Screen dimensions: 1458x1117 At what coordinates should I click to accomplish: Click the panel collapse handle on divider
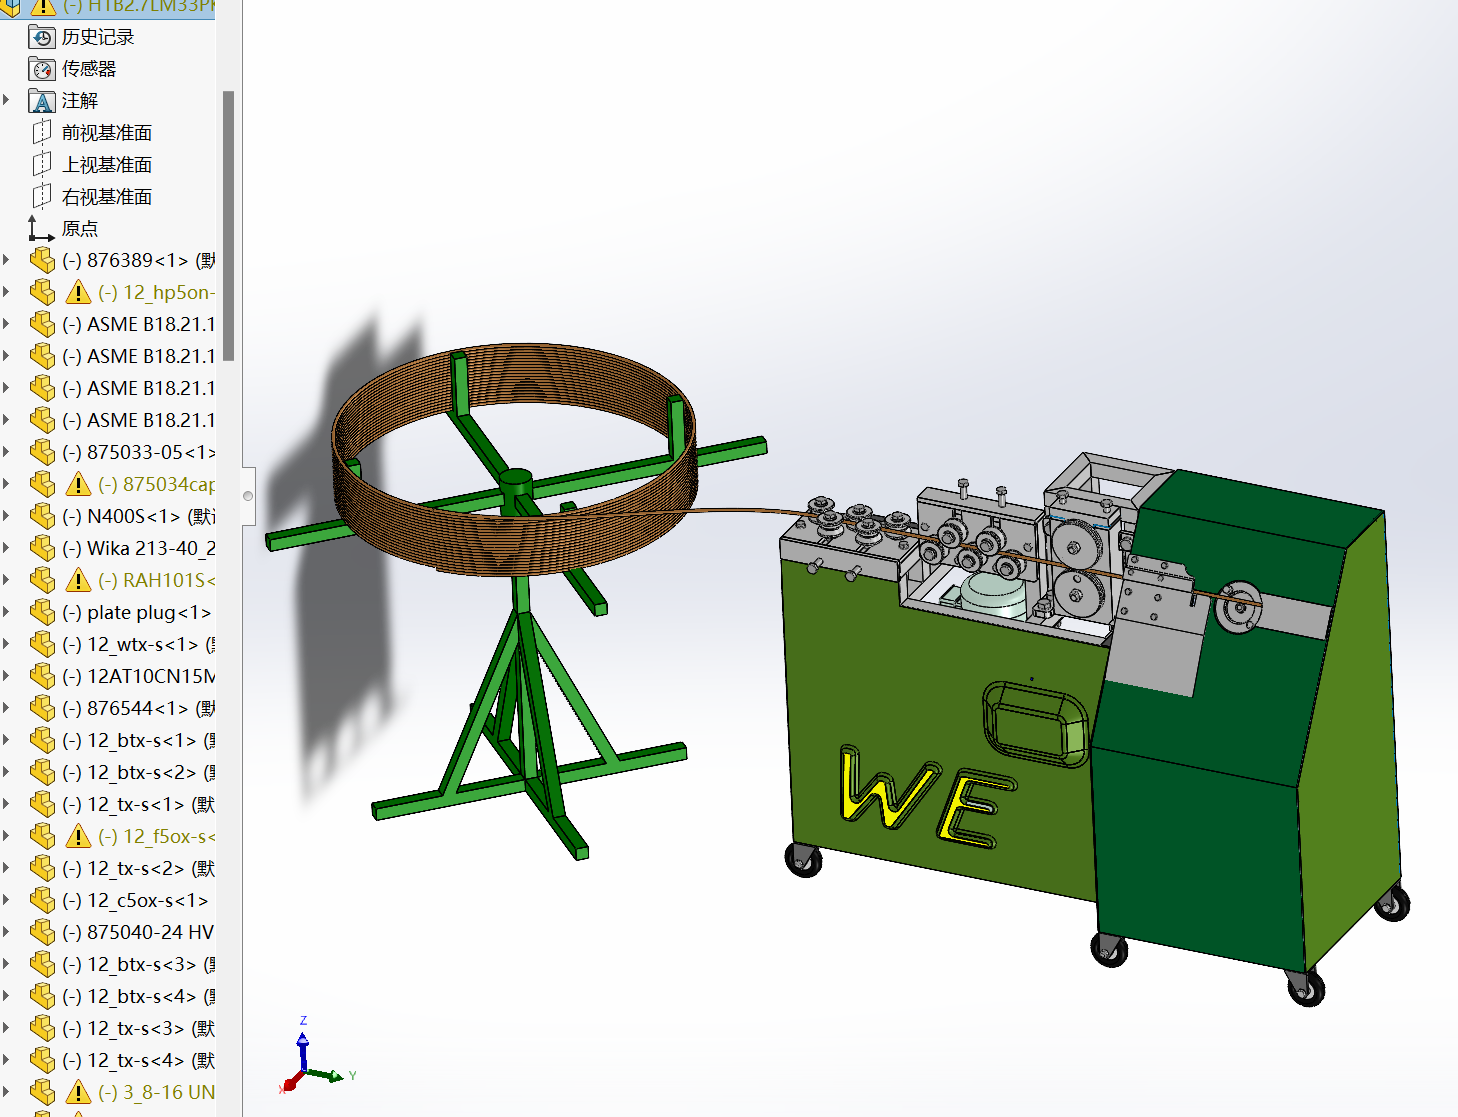248,496
